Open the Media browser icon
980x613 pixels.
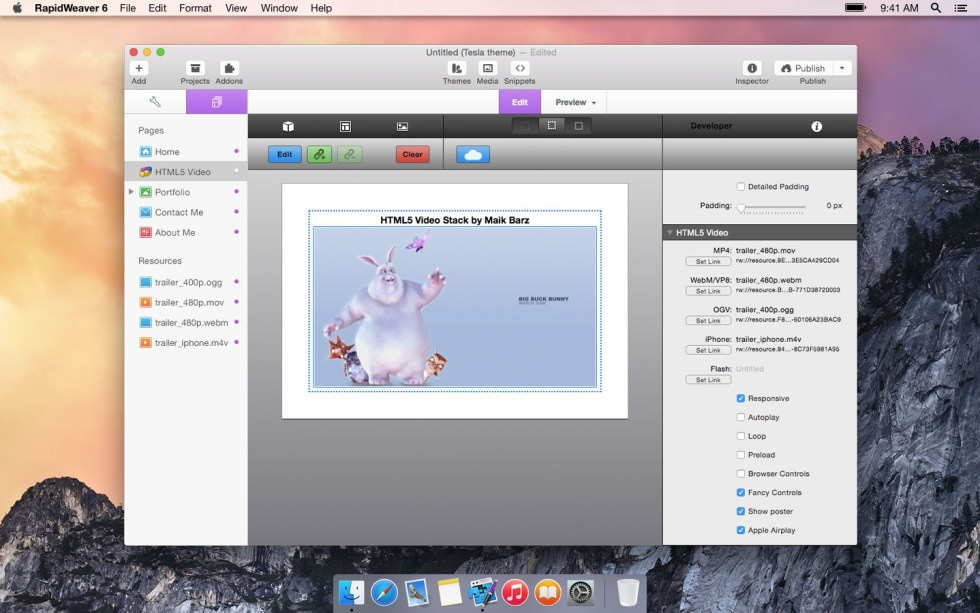[488, 68]
